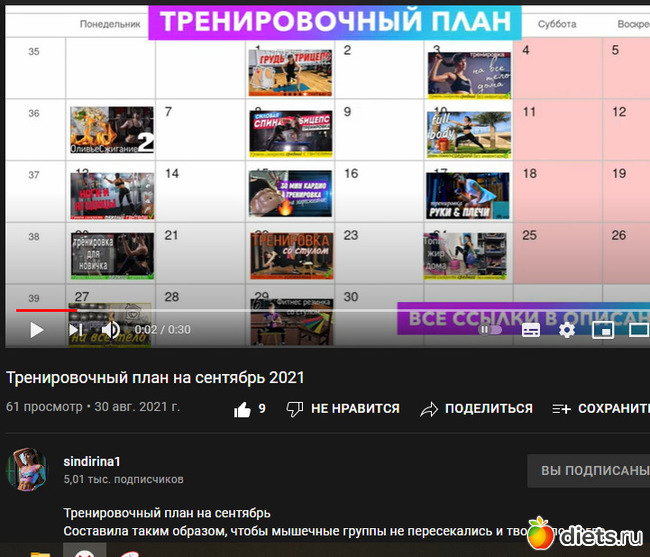Skip to the next video
This screenshot has width=650, height=557.
[x=76, y=329]
